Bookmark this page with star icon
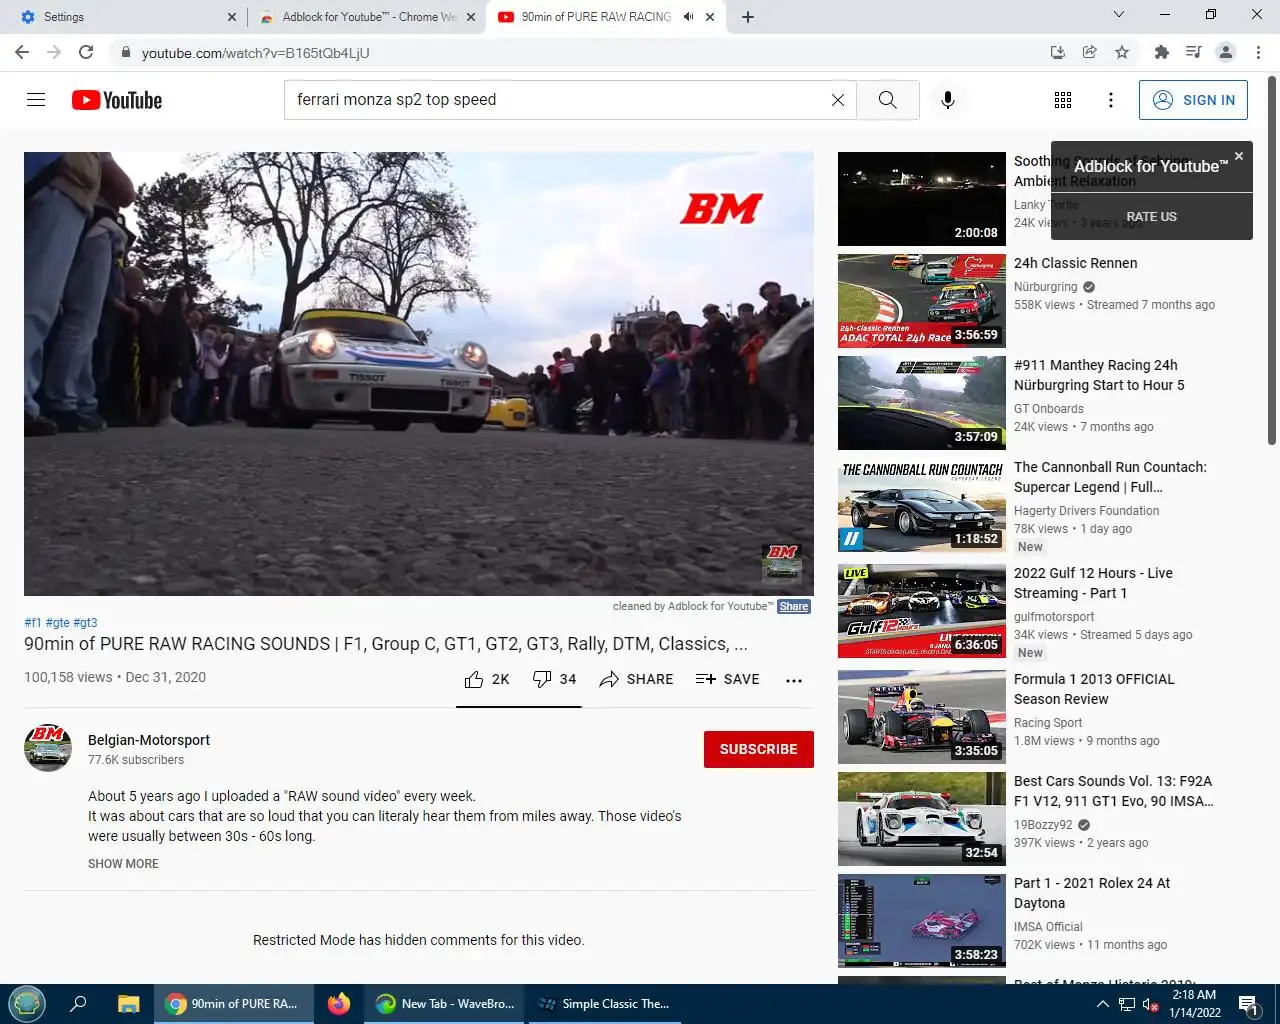Screen dimensions: 1280x1024 1122,52
